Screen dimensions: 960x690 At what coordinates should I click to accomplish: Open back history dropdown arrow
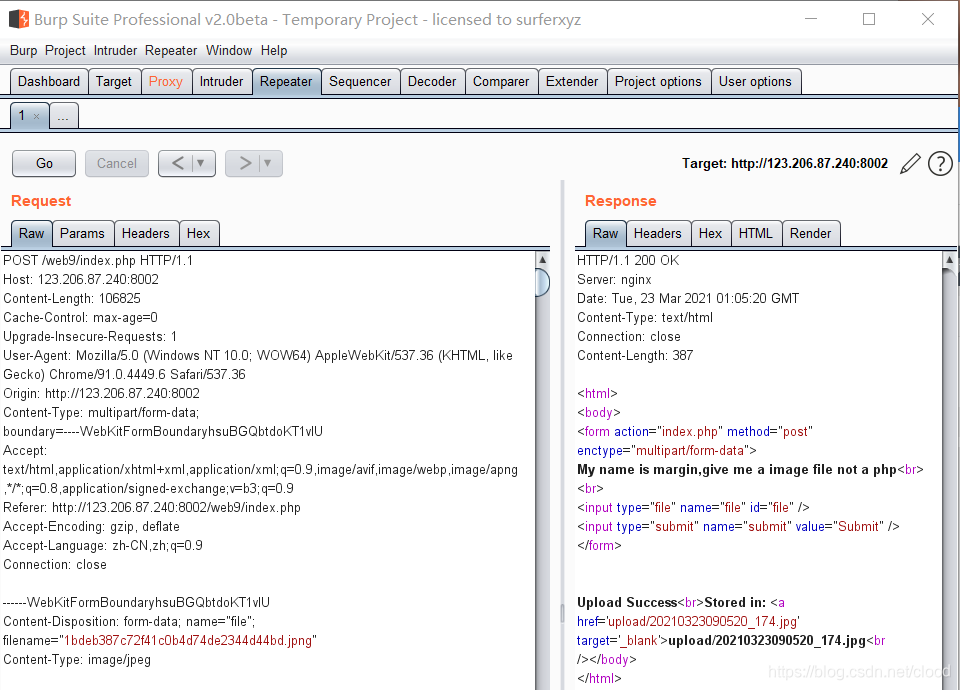pyautogui.click(x=201, y=163)
